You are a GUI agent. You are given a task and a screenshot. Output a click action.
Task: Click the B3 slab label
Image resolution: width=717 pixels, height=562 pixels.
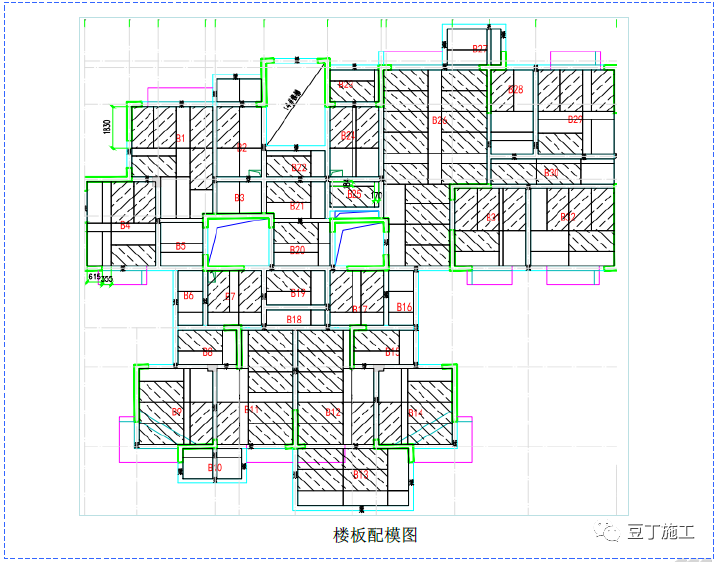(x=239, y=198)
